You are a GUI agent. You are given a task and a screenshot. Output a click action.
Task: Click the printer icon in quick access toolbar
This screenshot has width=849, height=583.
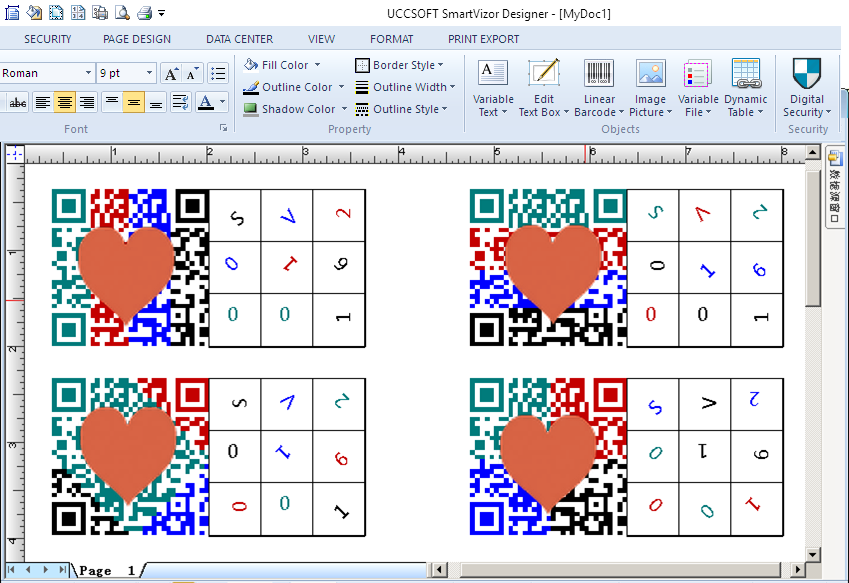(145, 12)
